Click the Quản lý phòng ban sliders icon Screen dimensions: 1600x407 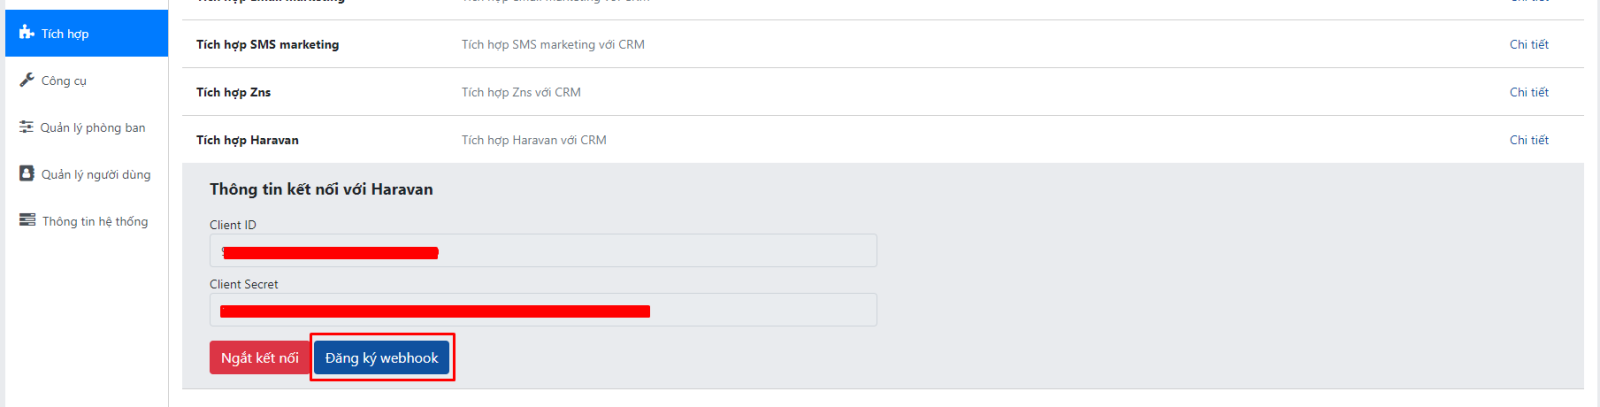click(27, 127)
